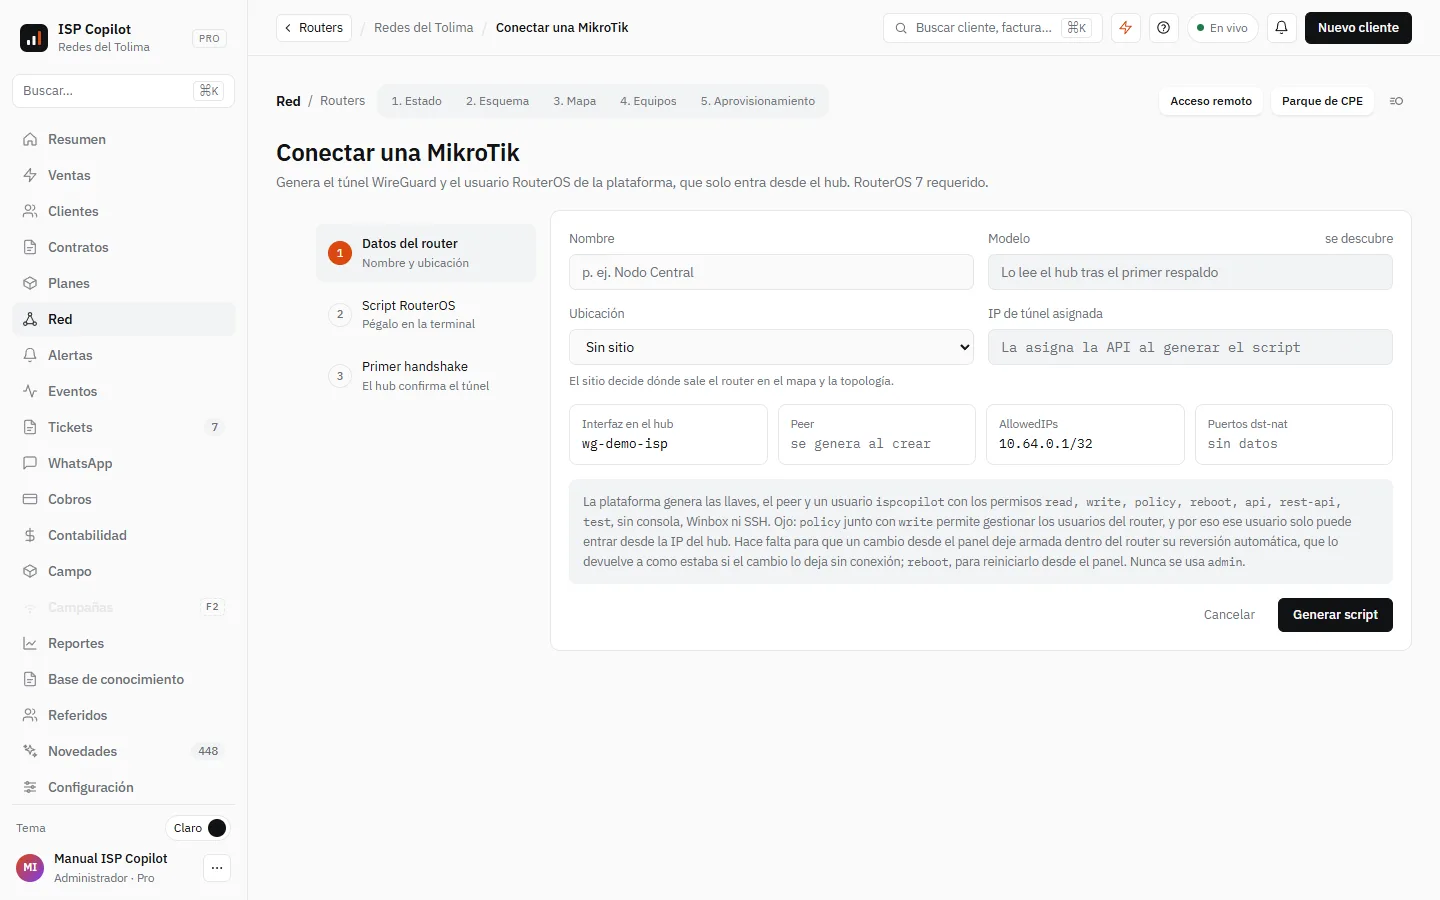Toggle the Claro theme switch
The height and width of the screenshot is (900, 1440).
[198, 828]
